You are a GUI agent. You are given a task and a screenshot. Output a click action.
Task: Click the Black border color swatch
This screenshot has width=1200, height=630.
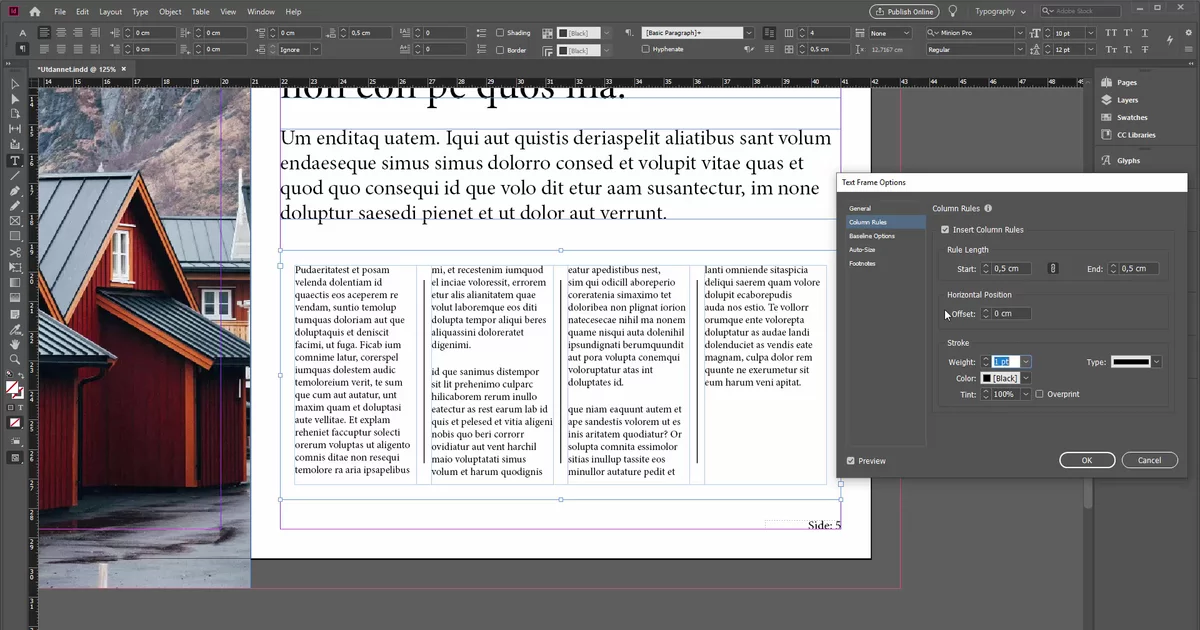coord(577,49)
